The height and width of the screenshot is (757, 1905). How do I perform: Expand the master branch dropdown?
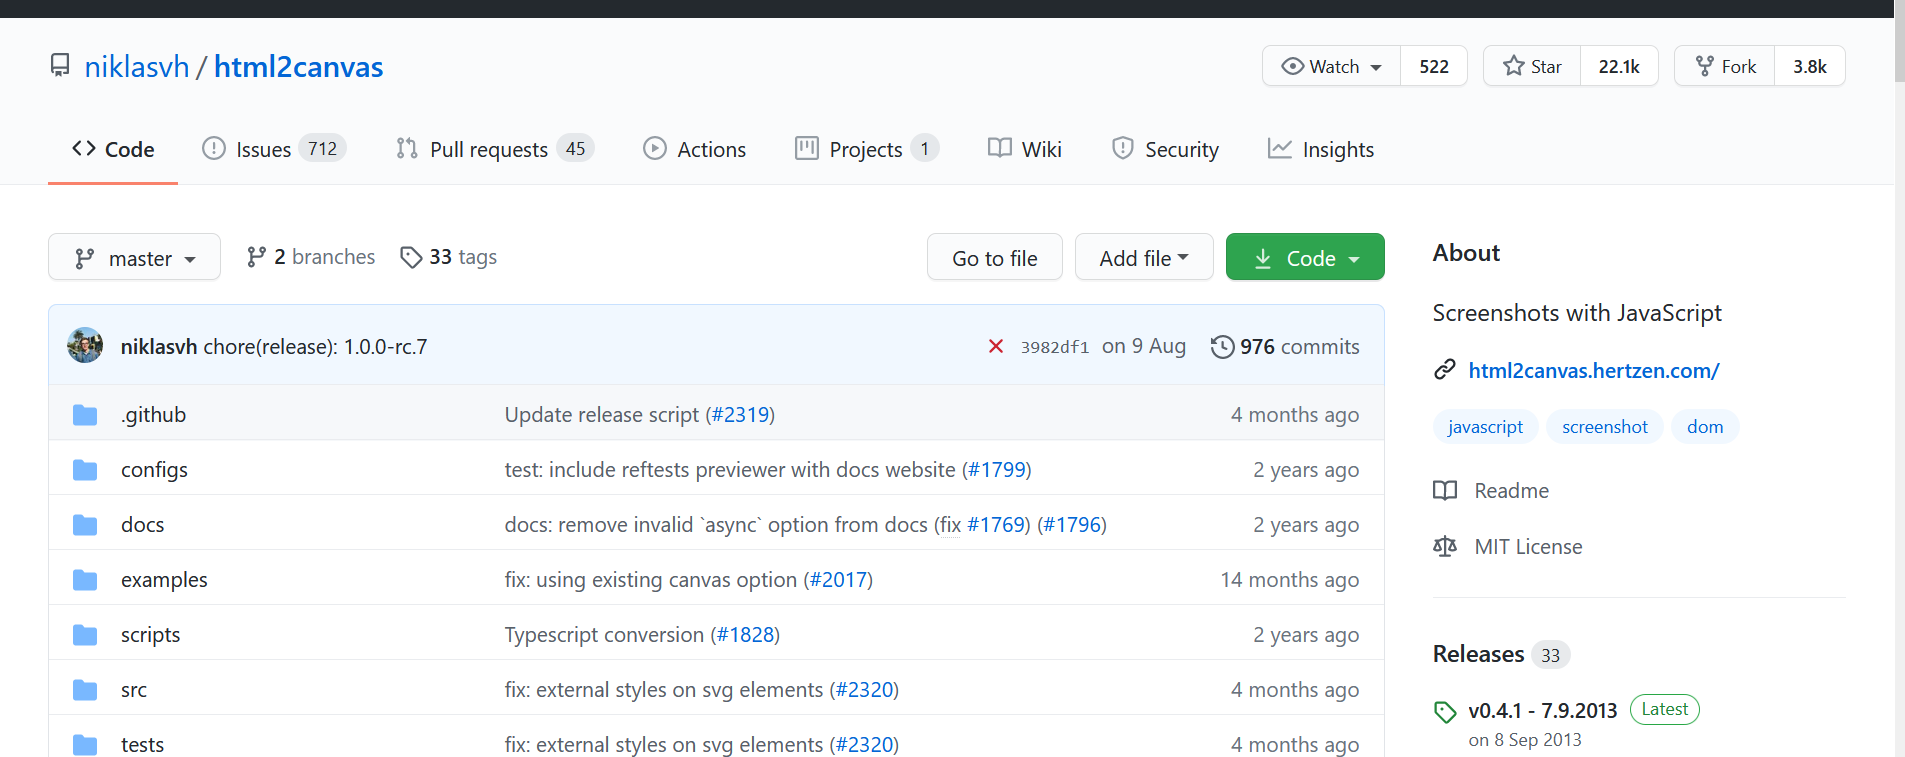tap(134, 257)
